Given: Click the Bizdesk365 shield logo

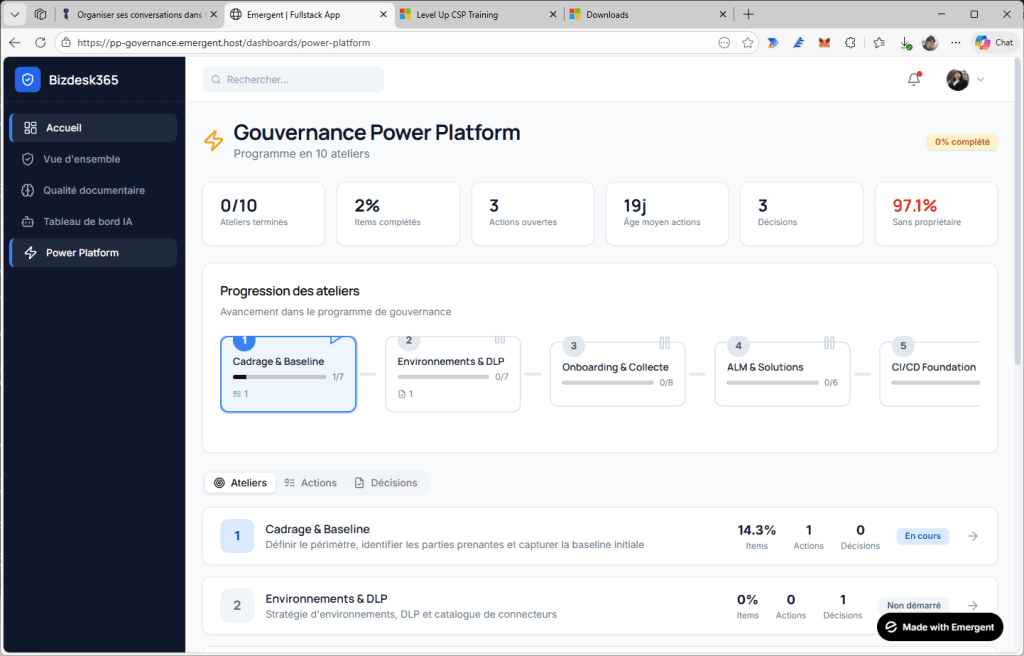Looking at the screenshot, I should [28, 80].
